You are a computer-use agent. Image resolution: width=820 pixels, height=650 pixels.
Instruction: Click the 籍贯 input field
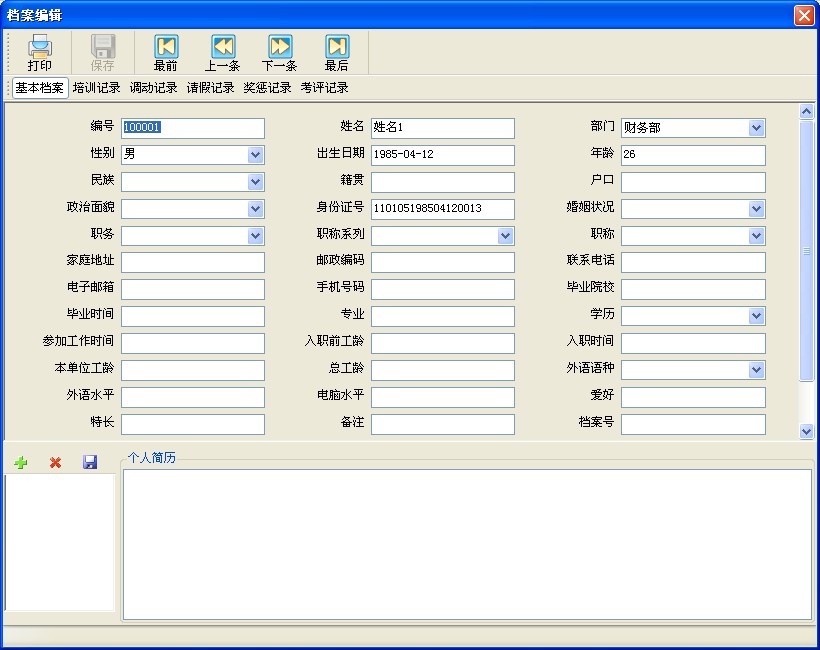click(443, 182)
